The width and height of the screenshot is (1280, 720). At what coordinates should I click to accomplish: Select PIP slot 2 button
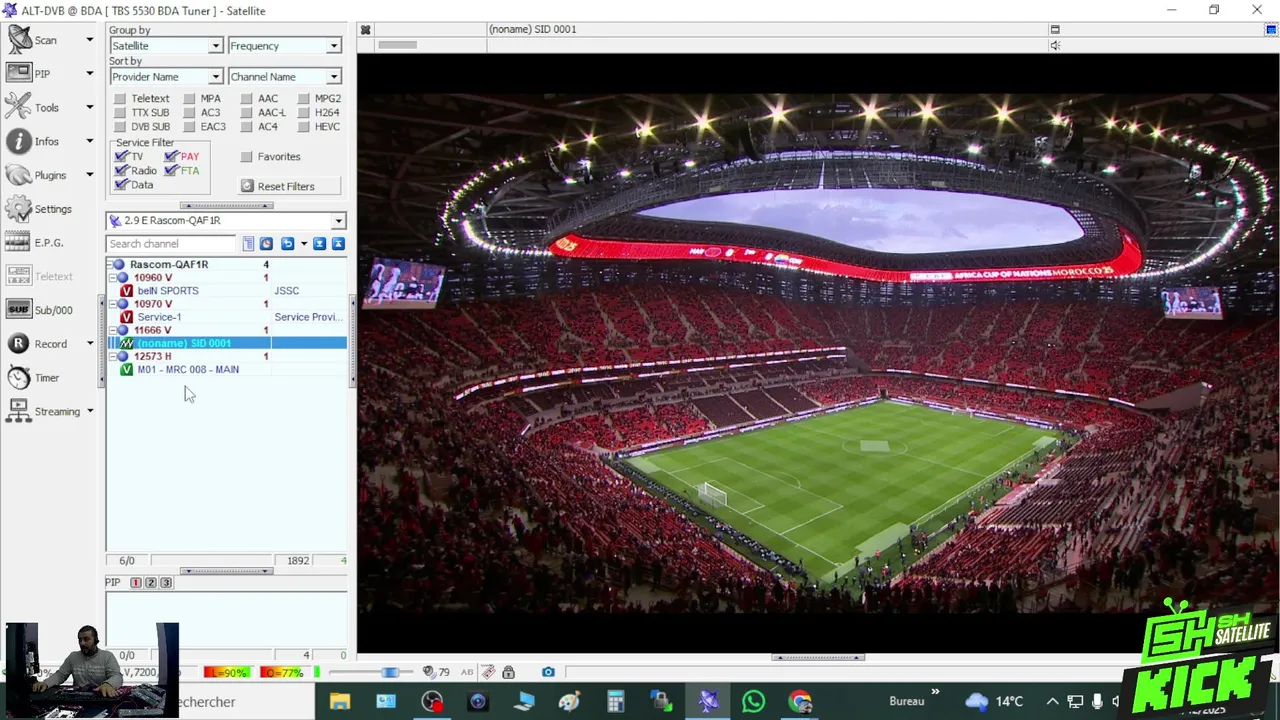point(151,583)
